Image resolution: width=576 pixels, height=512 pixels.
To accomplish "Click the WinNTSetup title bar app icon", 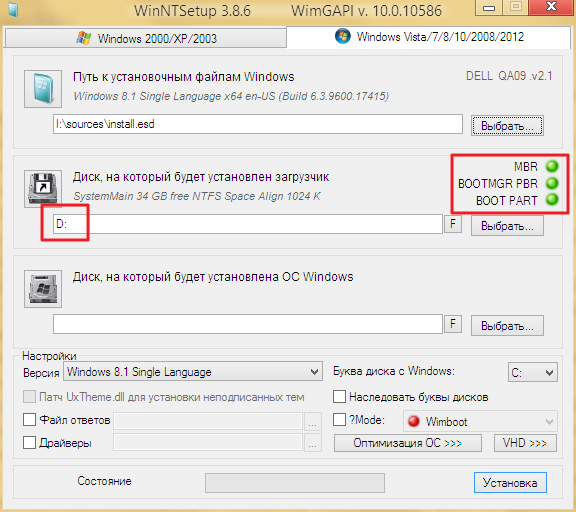I will (13, 10).
